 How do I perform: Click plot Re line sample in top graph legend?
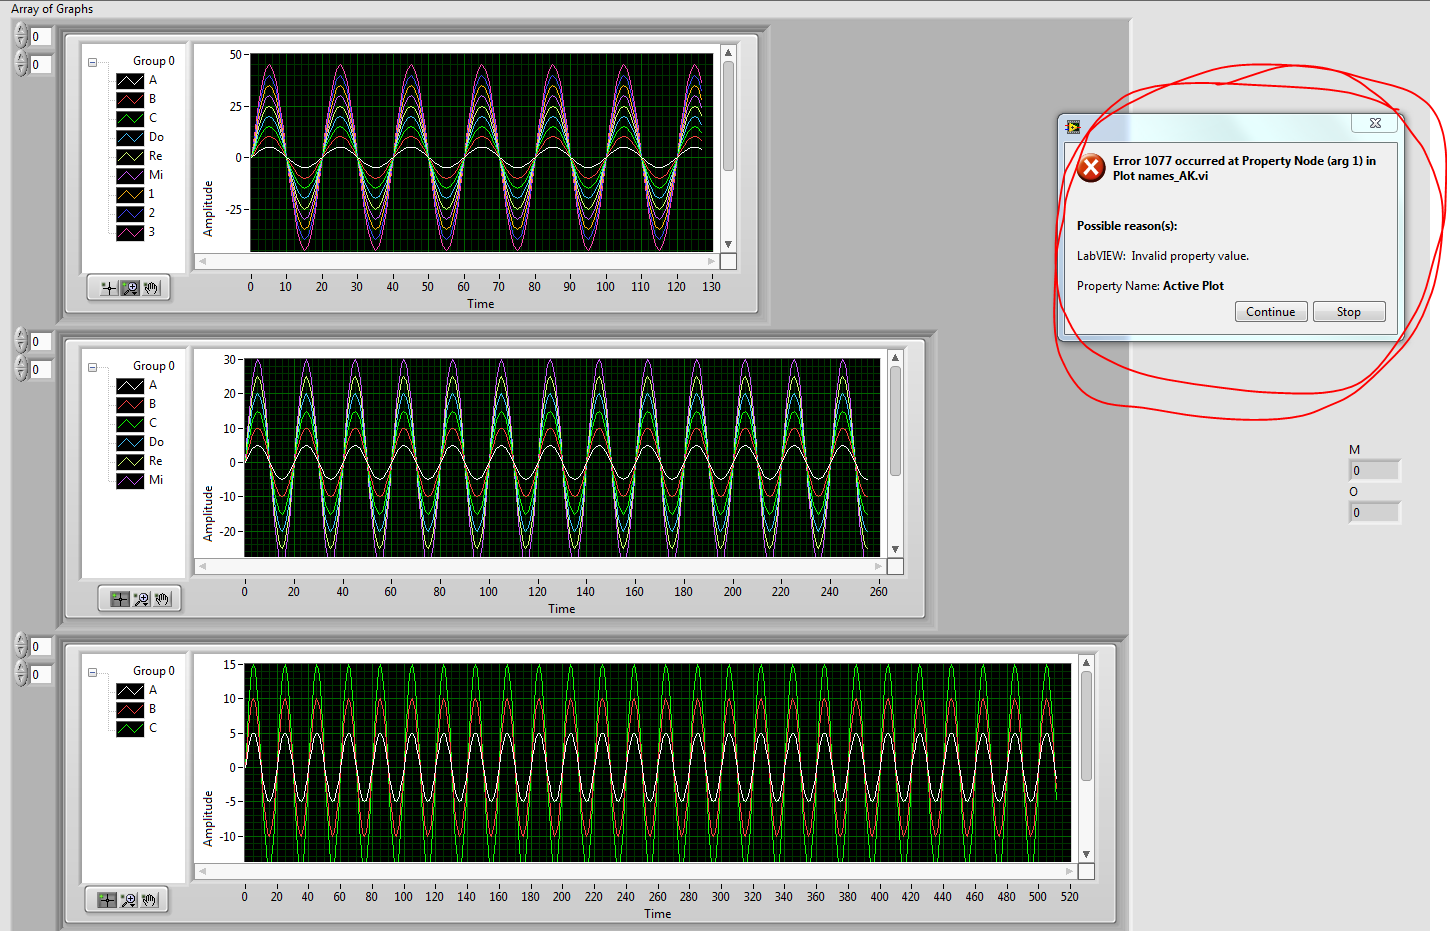(130, 156)
